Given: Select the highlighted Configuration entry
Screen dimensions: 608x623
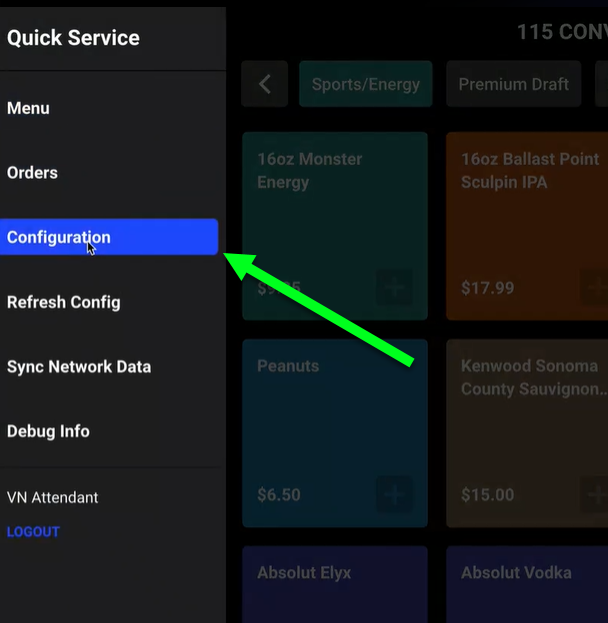Looking at the screenshot, I should click(109, 237).
